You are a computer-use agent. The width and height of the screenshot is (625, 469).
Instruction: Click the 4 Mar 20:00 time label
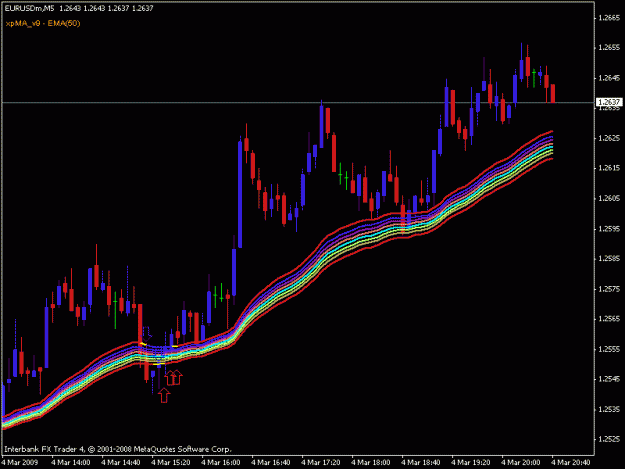[x=521, y=462]
